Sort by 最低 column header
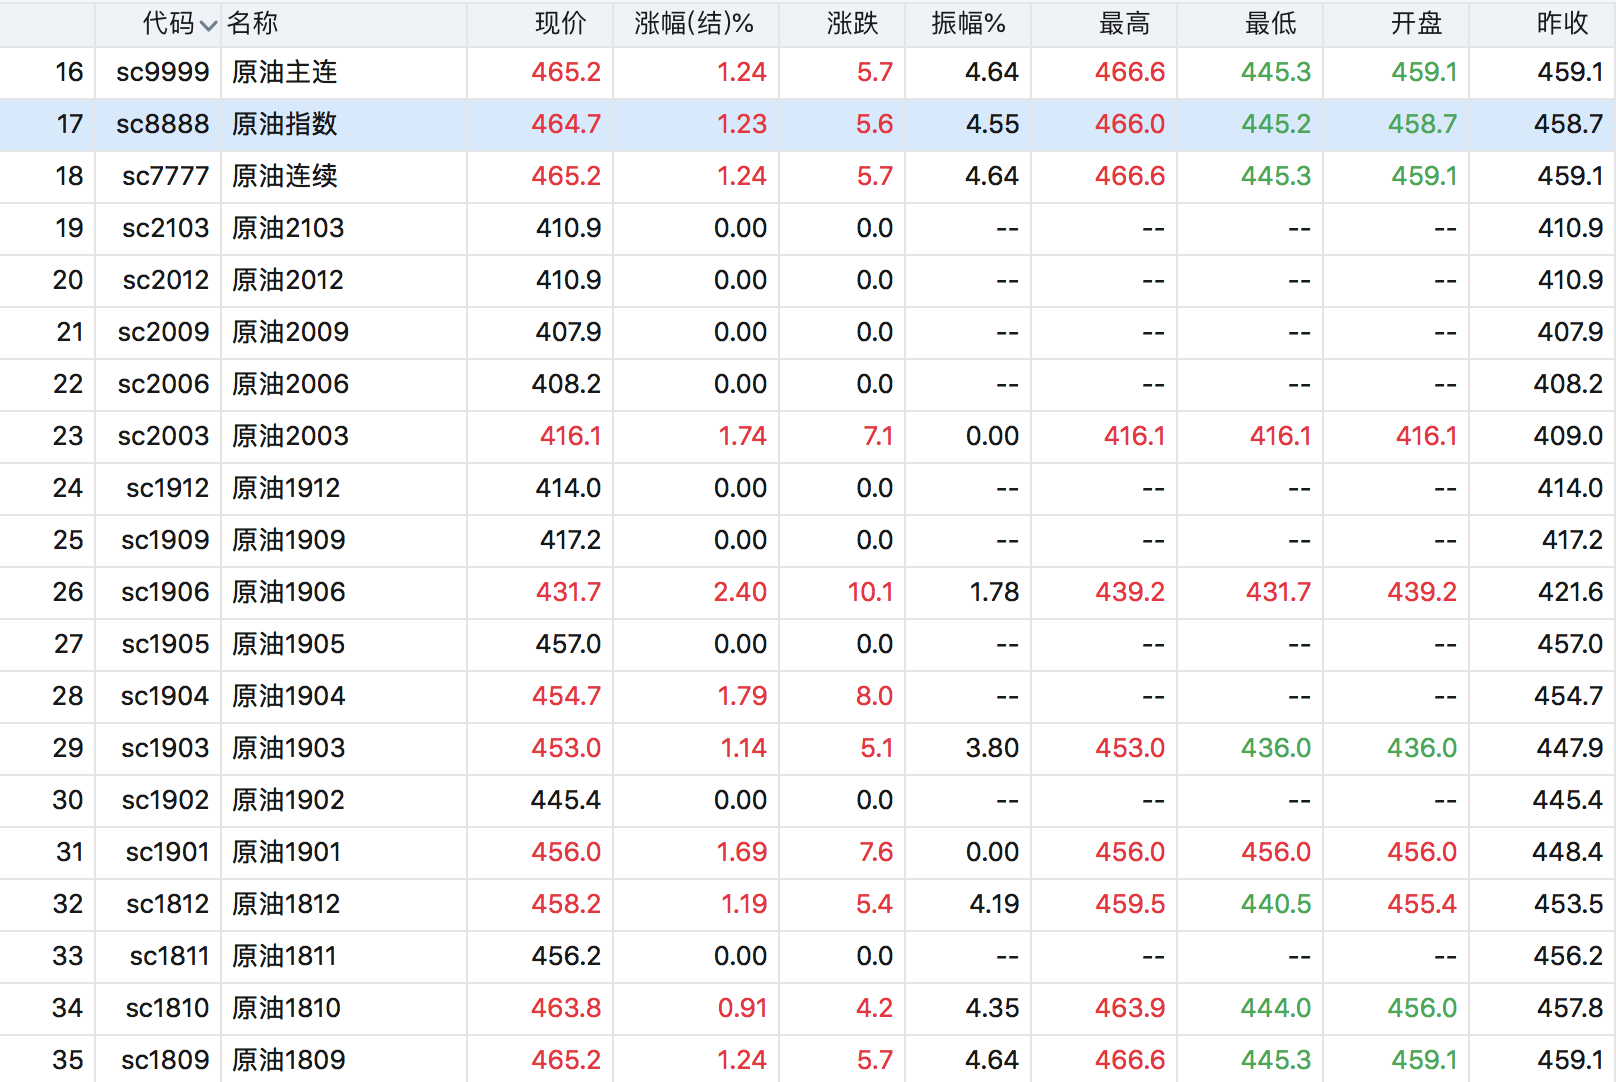The width and height of the screenshot is (1616, 1082). click(1270, 23)
